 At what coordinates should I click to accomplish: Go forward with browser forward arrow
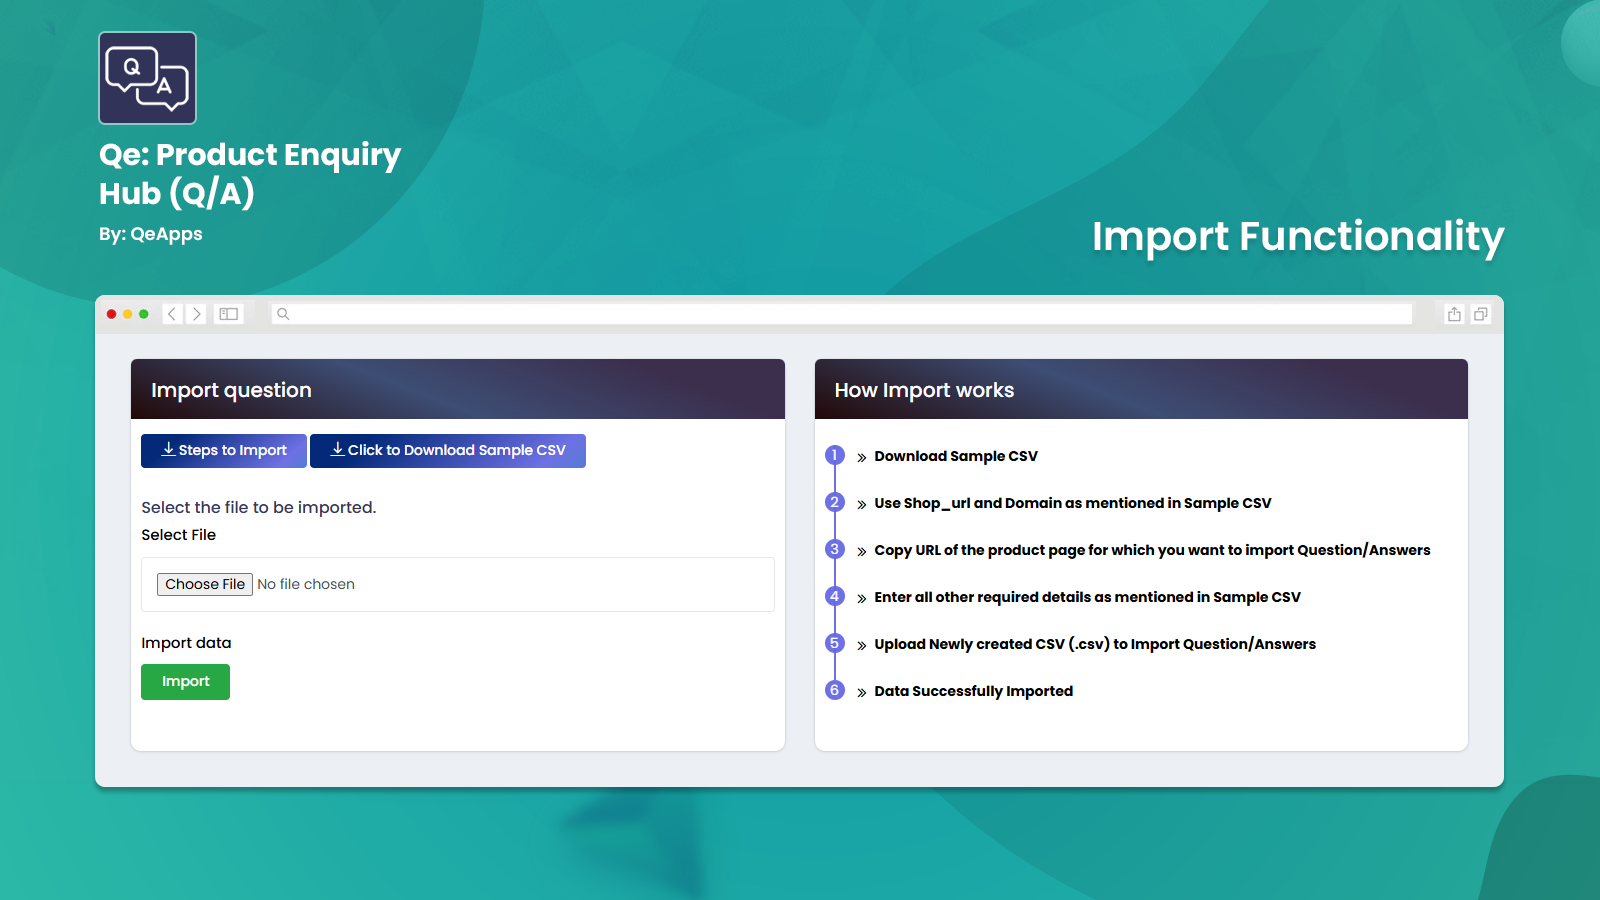pyautogui.click(x=197, y=314)
